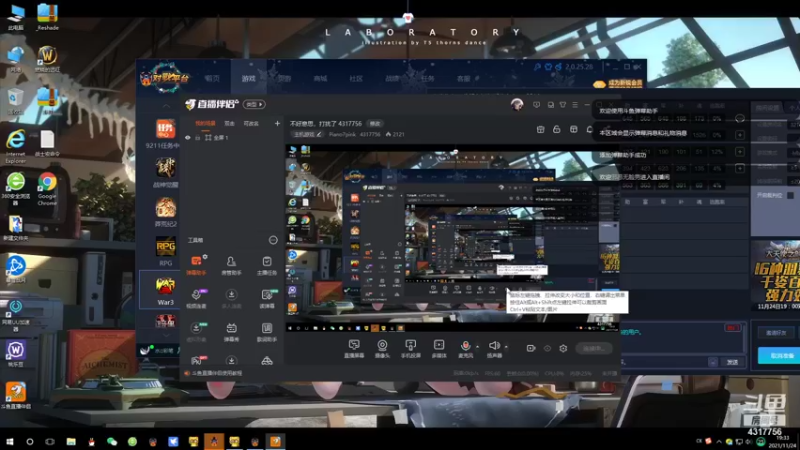Select the 可改名 scene tab
800x450 pixels.
251,123
